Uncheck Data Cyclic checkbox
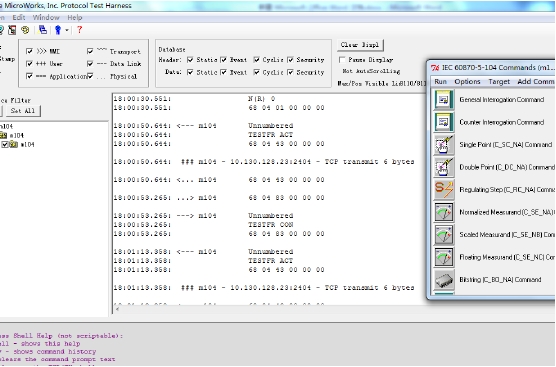 [x=257, y=72]
